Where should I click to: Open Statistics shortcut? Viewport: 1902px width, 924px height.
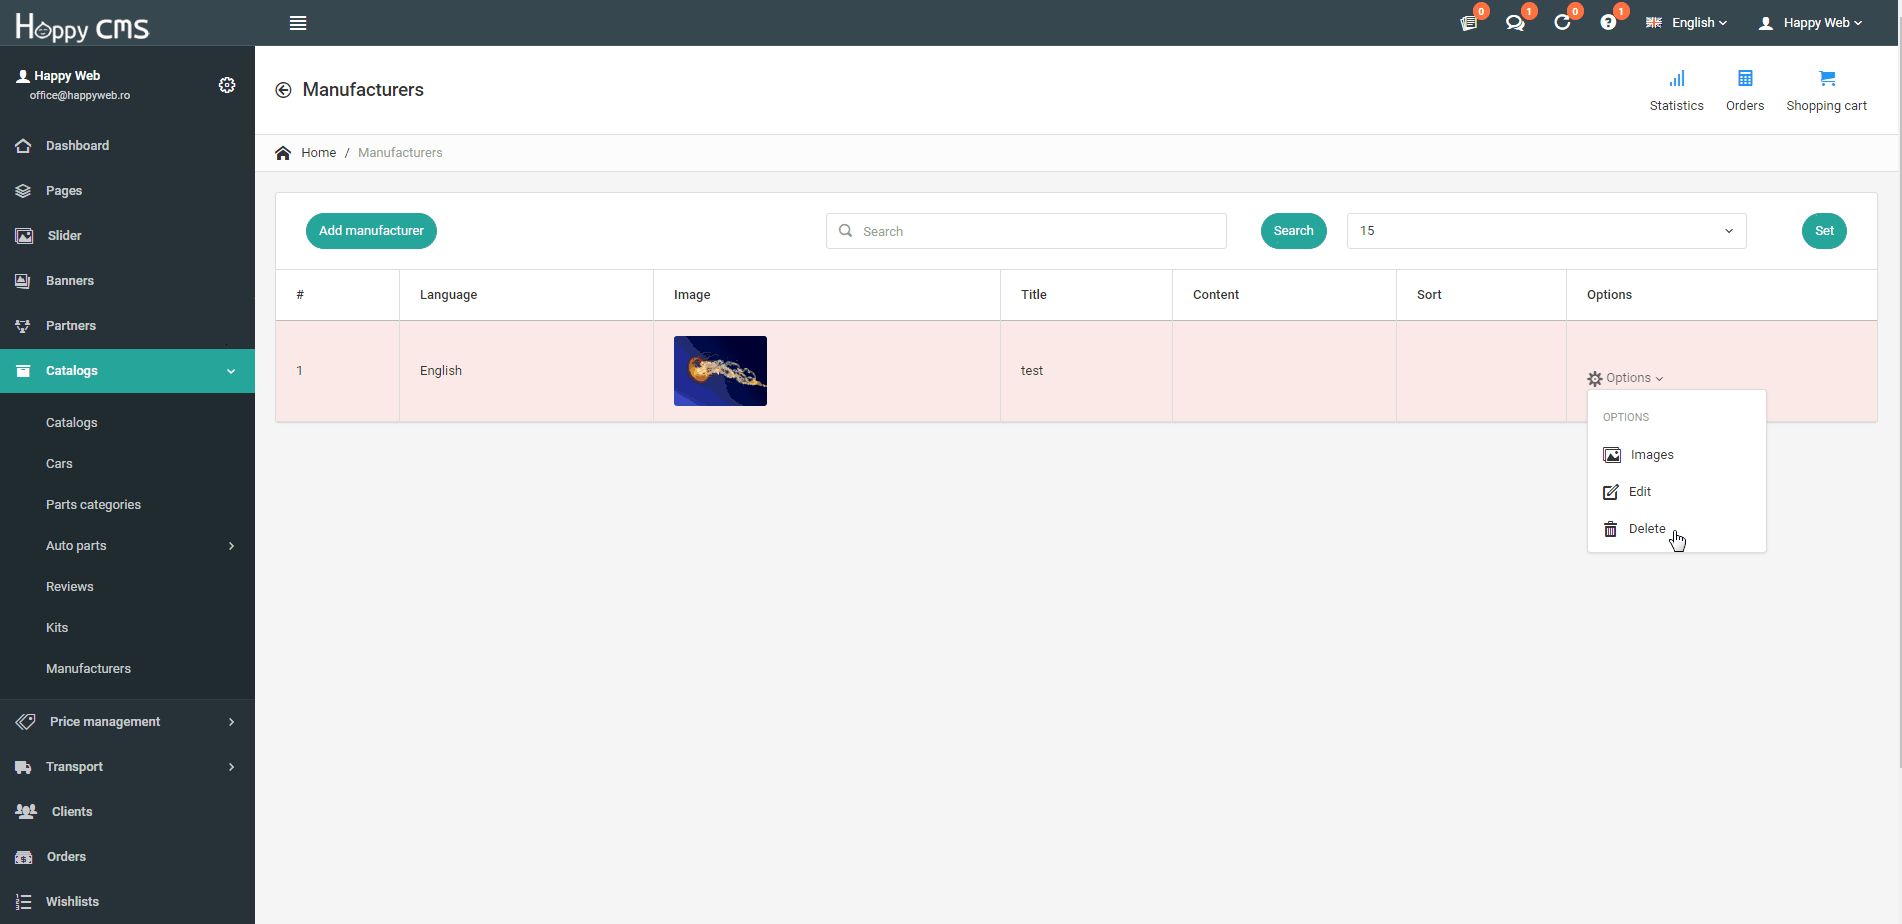point(1677,91)
